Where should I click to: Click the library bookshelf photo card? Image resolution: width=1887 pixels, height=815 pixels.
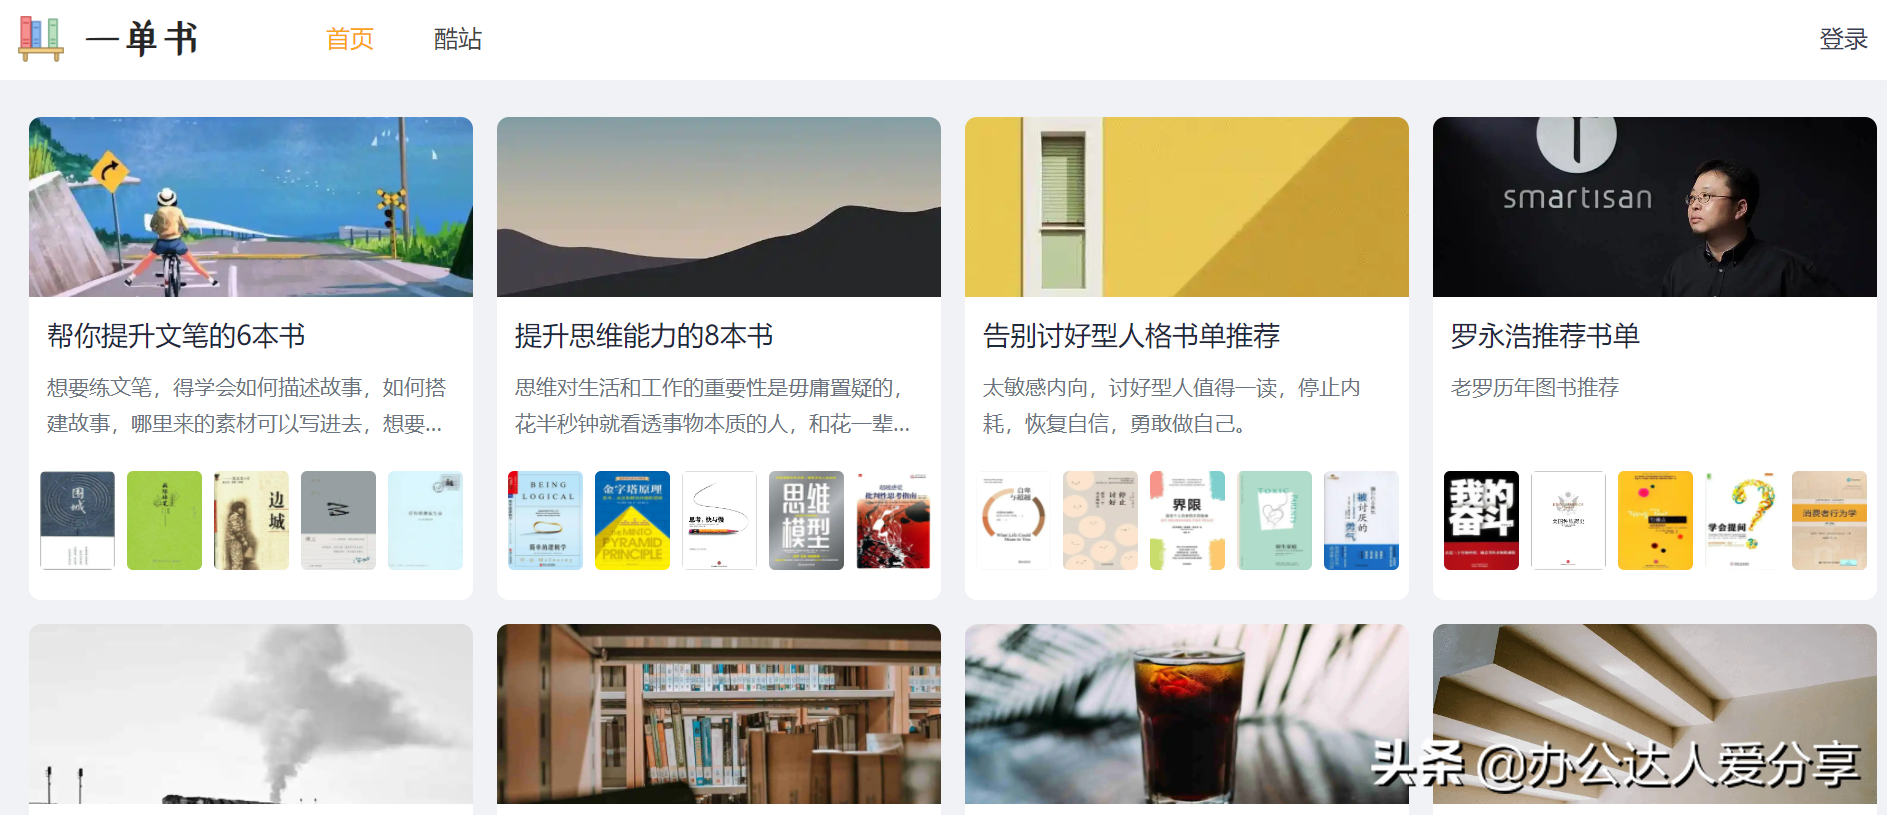tap(719, 715)
